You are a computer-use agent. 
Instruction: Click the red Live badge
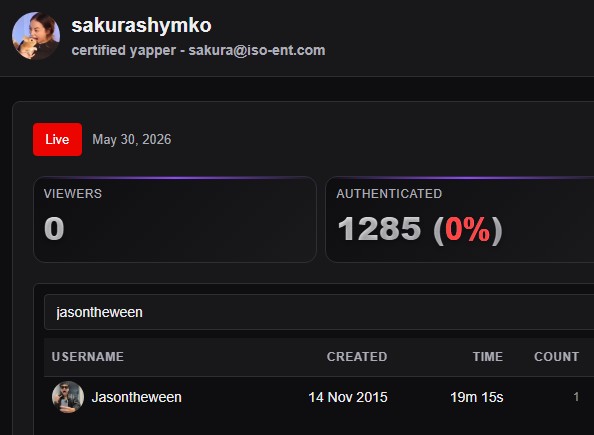pos(57,139)
